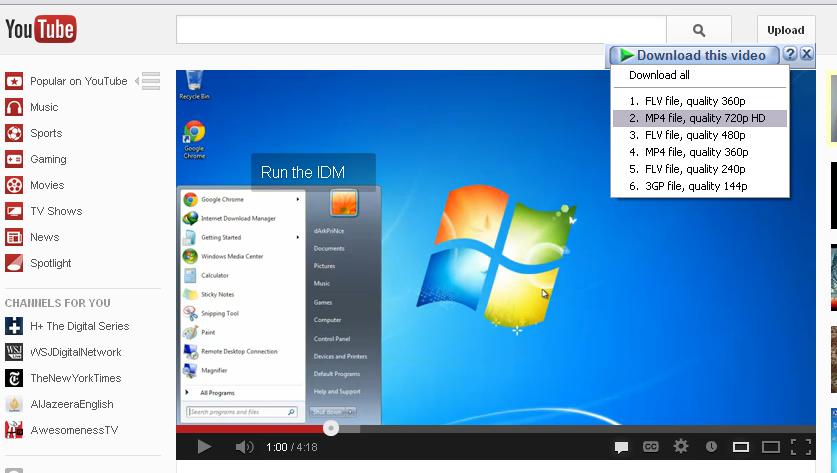
Task: Click the News newspaper icon
Action: point(14,237)
